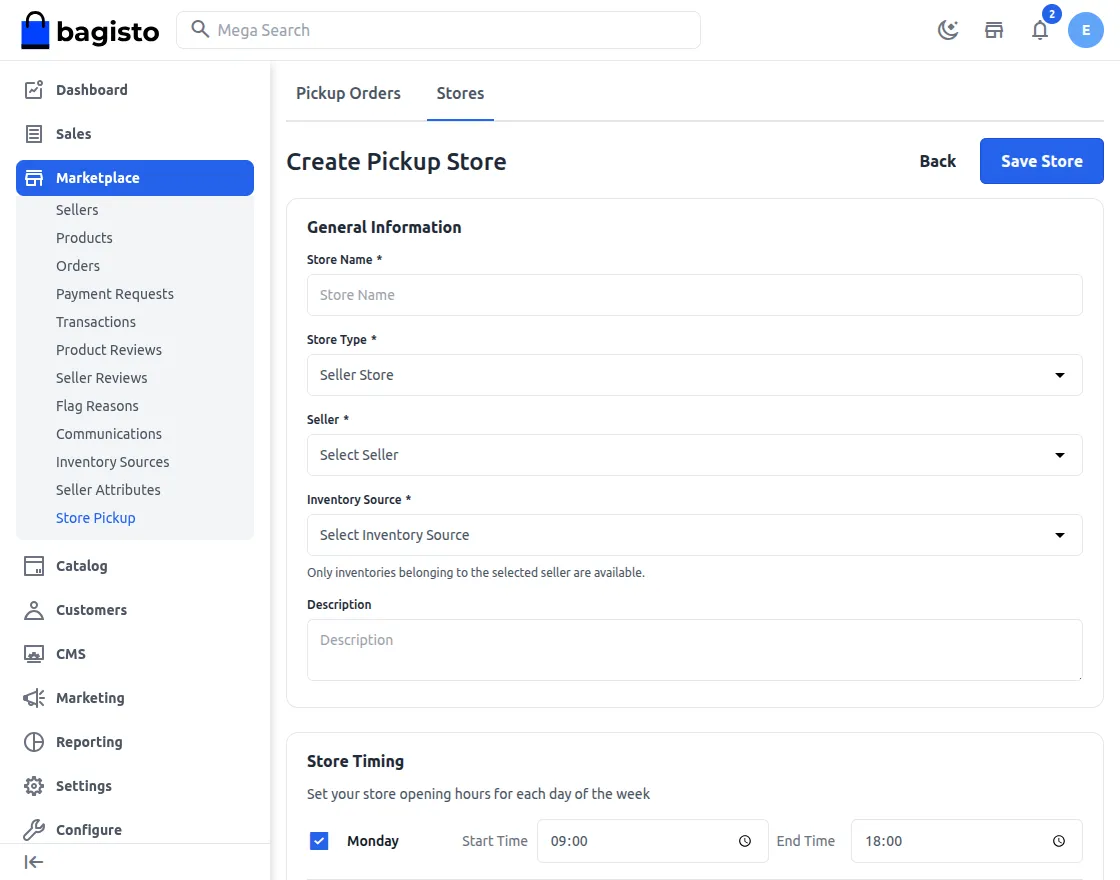Click the Sales sidebar icon
Screen dimensions: 1120x880
tap(34, 134)
